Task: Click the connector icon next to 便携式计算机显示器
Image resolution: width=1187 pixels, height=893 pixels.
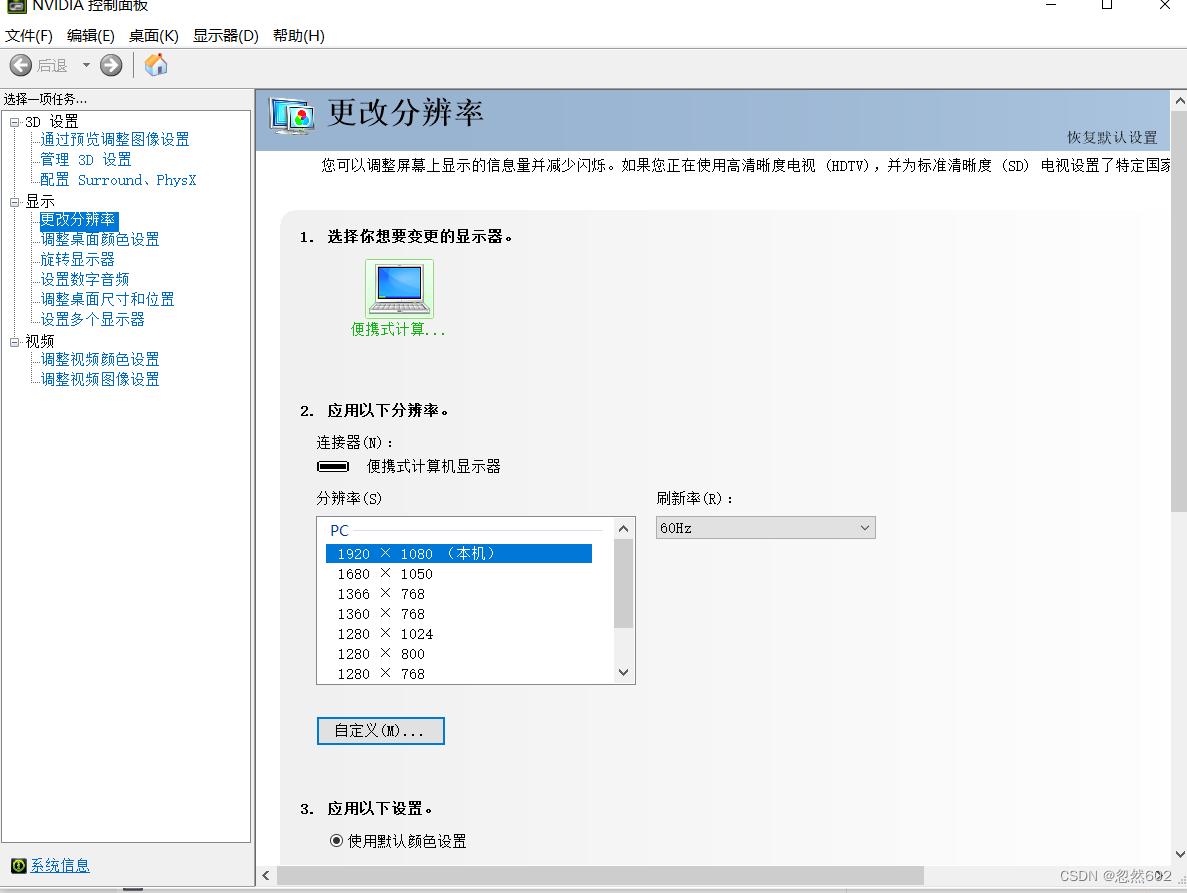Action: (333, 467)
